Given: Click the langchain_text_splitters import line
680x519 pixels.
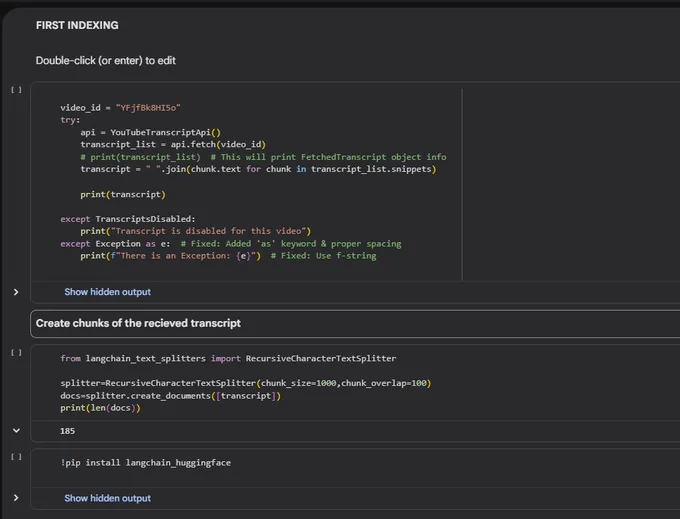Looking at the screenshot, I should click(228, 359).
